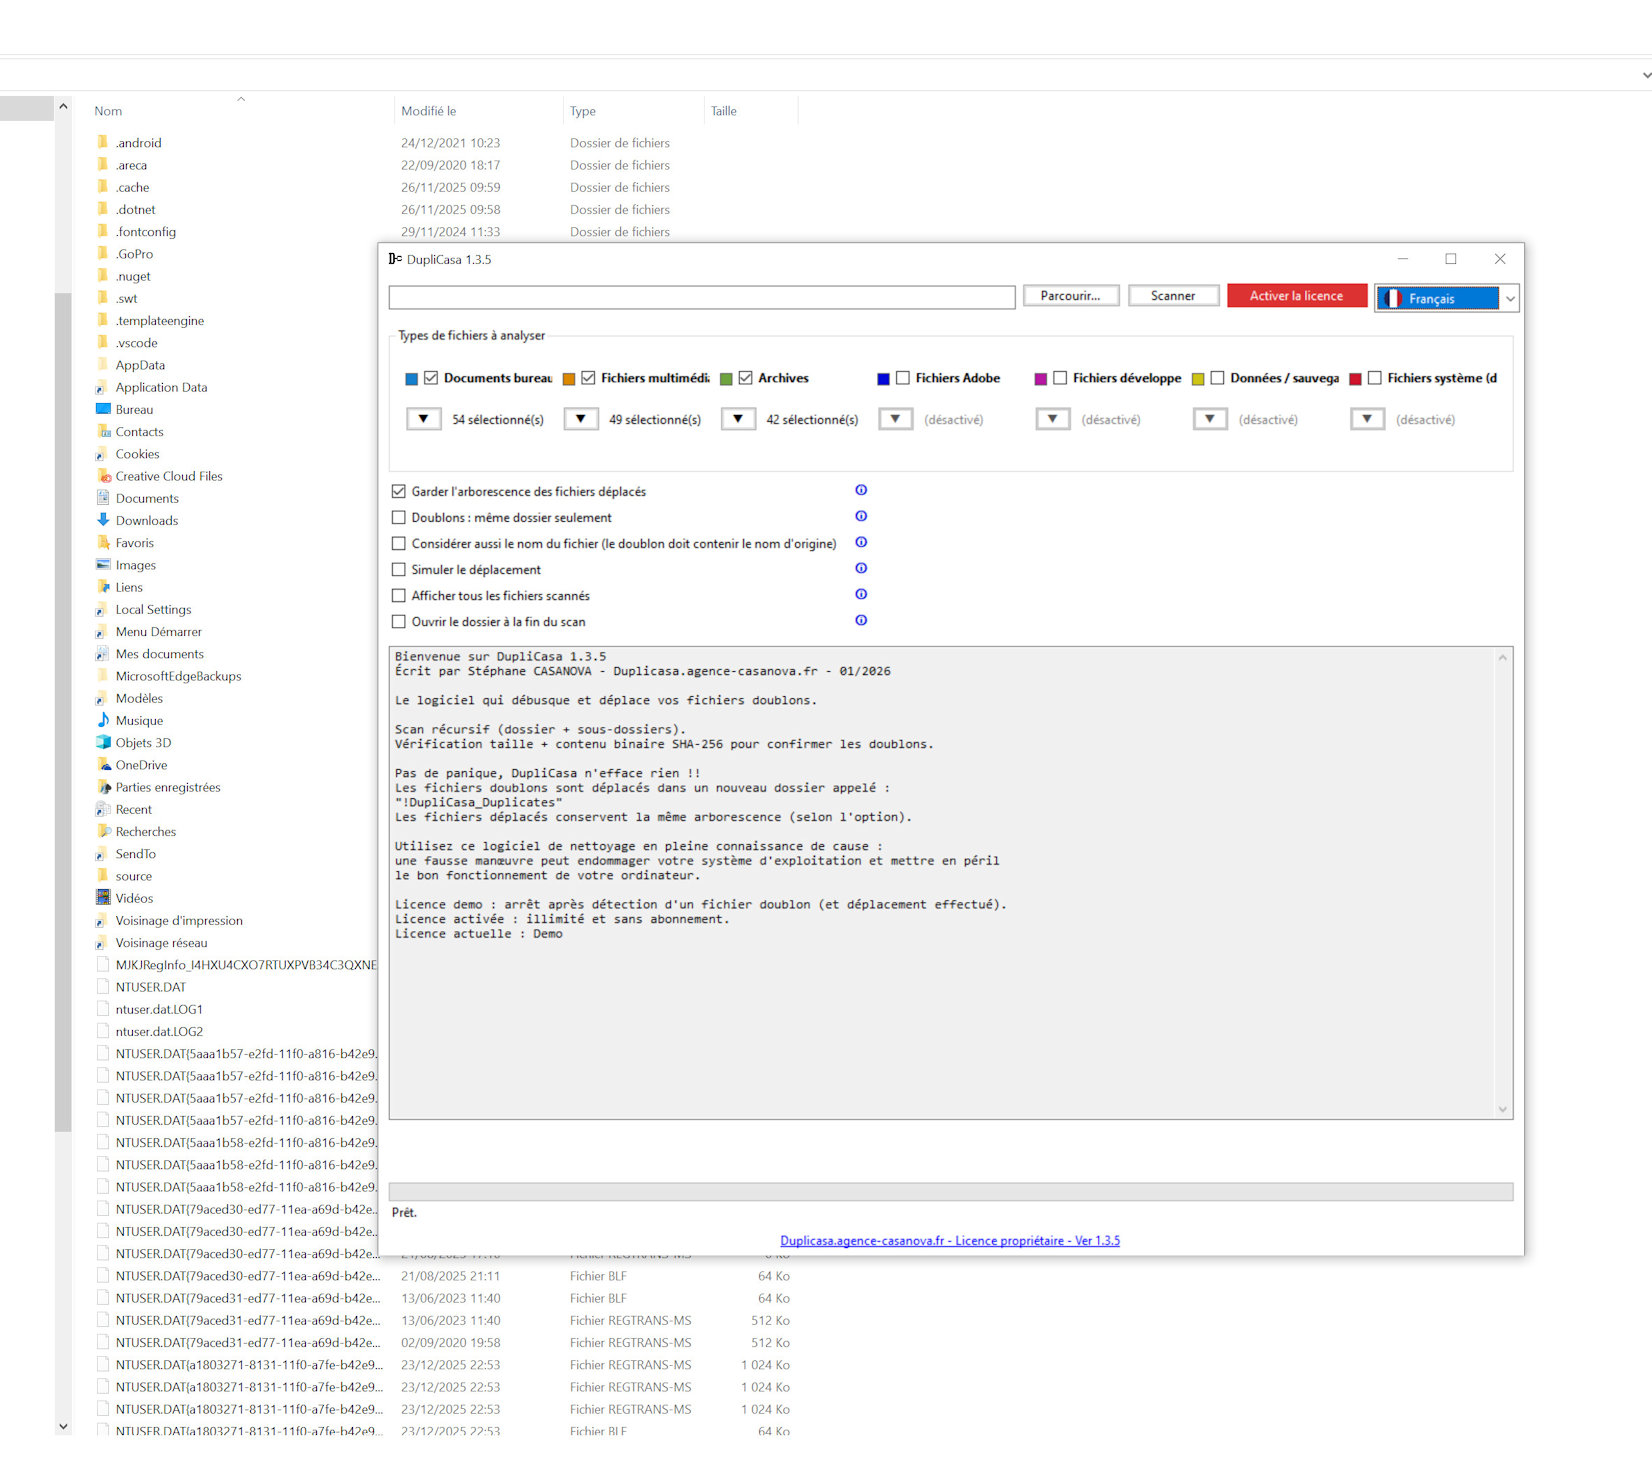
Task: Sort files by the Taille column header
Action: (723, 111)
